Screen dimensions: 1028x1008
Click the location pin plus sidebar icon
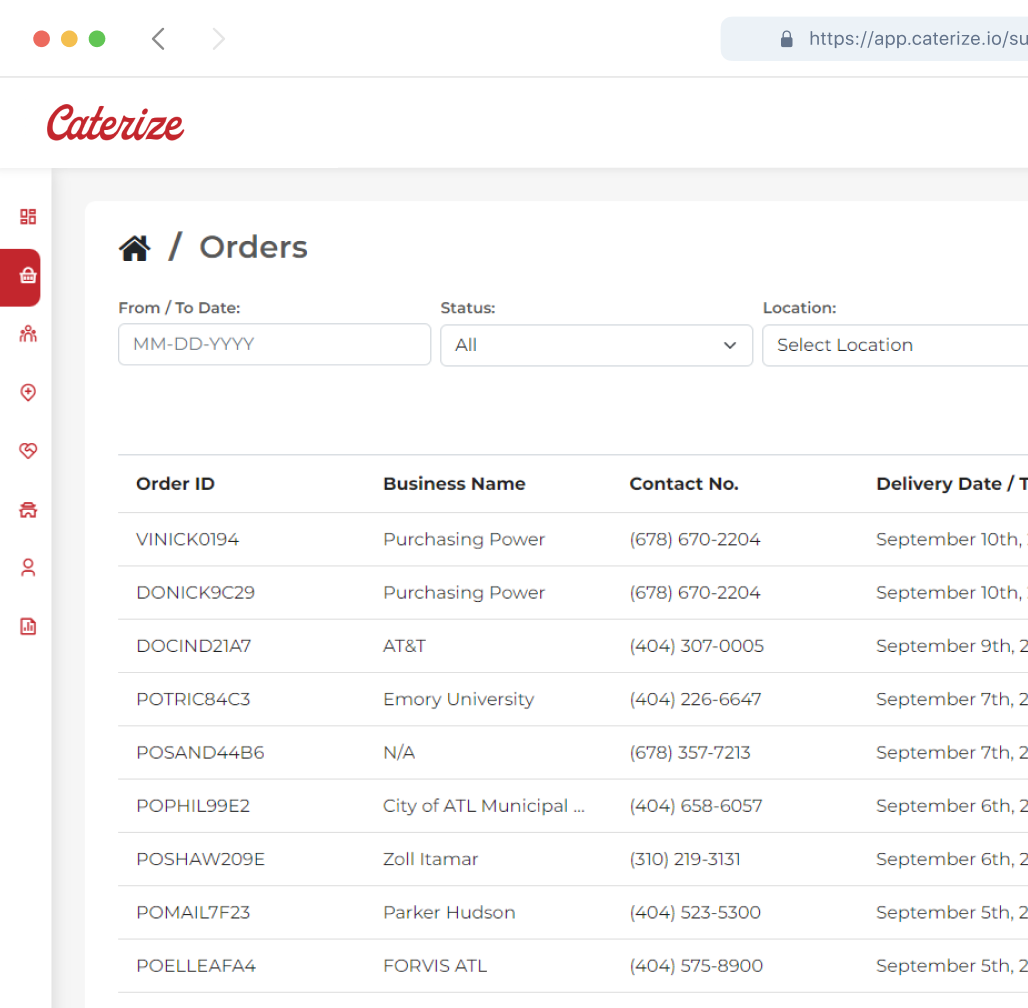28,393
